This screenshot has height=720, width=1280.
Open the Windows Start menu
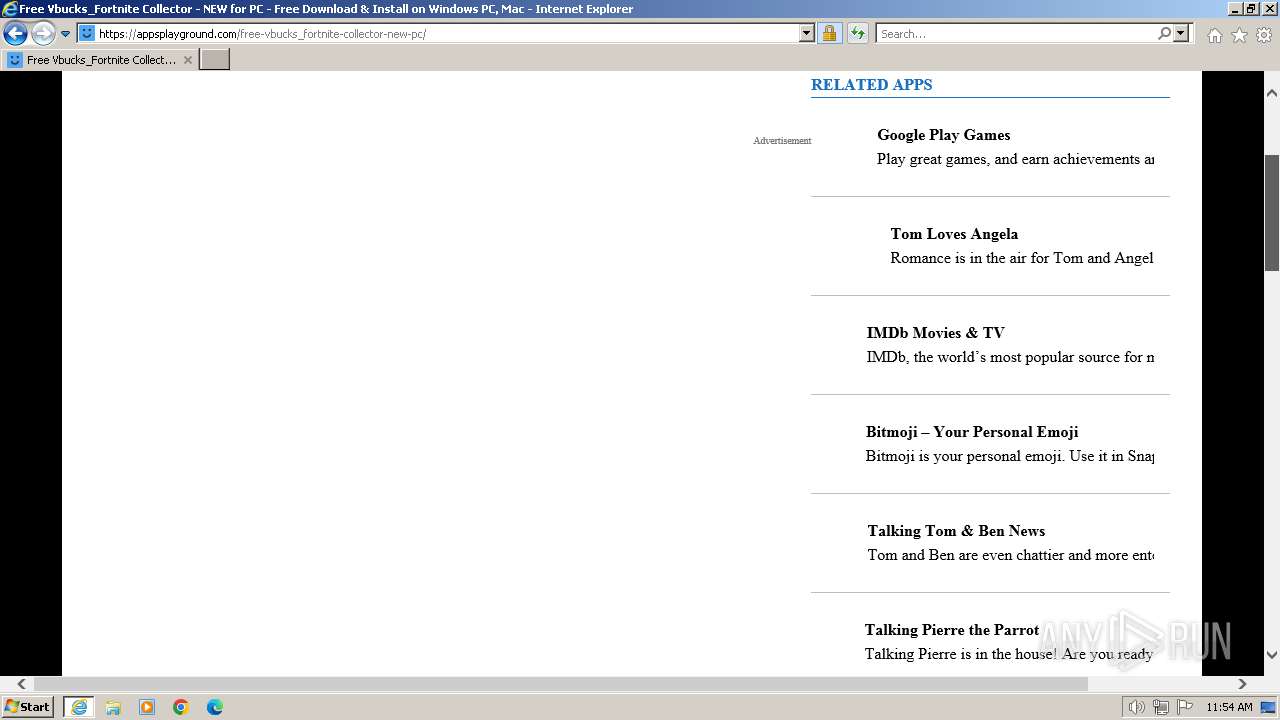[27, 707]
